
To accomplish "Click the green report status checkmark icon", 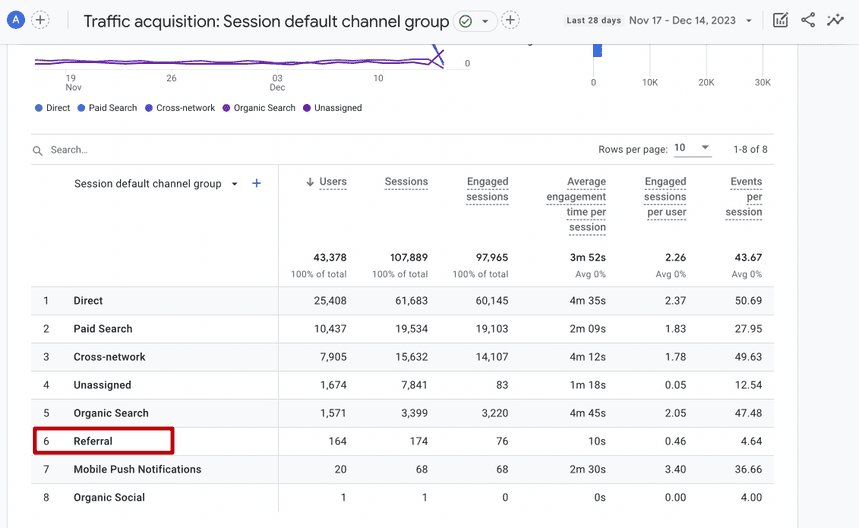I will (x=466, y=21).
